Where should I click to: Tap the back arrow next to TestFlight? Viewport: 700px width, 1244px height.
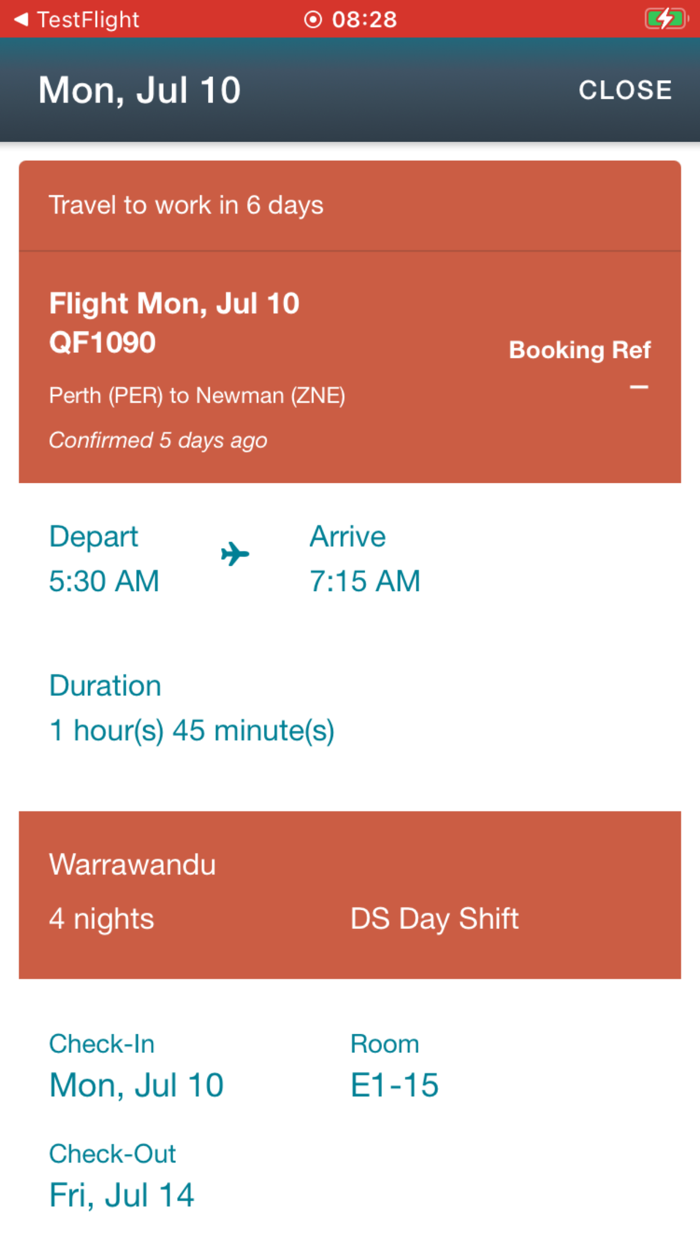pos(20,19)
